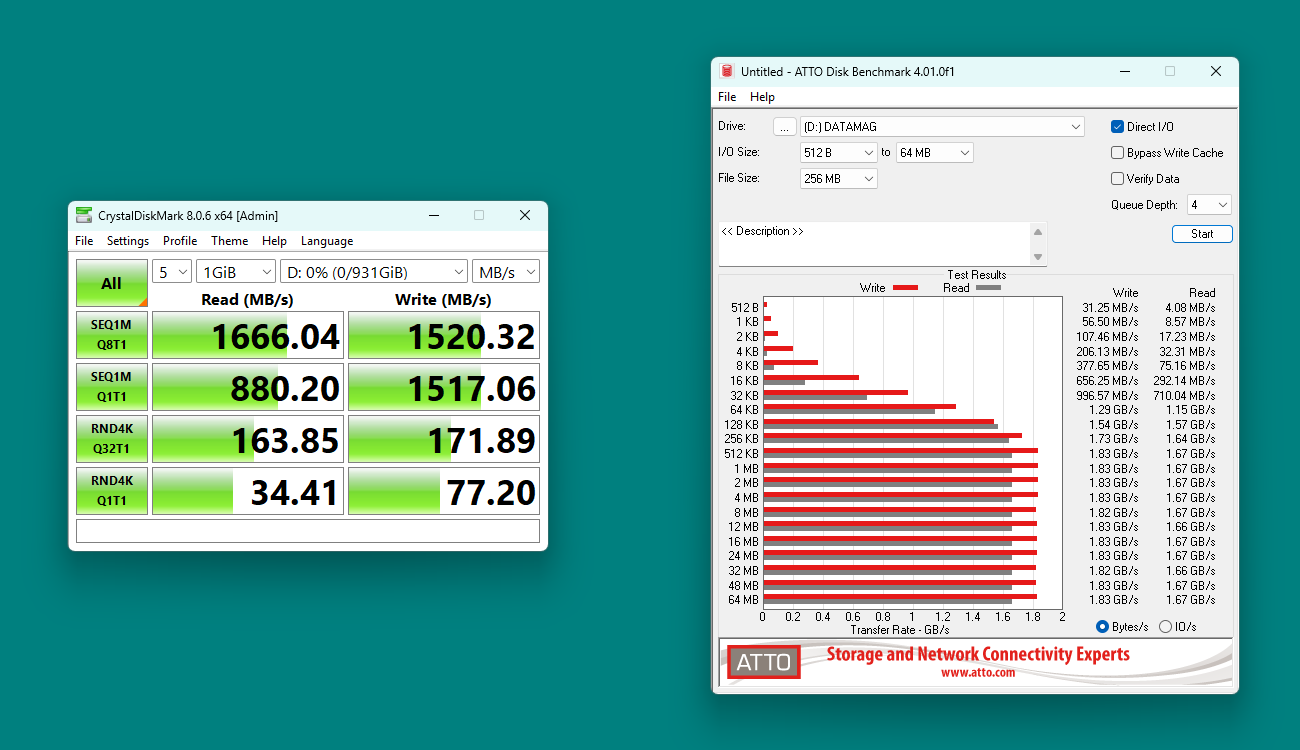Image resolution: width=1300 pixels, height=750 pixels.
Task: Start the SEQ1M Q8T1 test
Action: pos(112,335)
